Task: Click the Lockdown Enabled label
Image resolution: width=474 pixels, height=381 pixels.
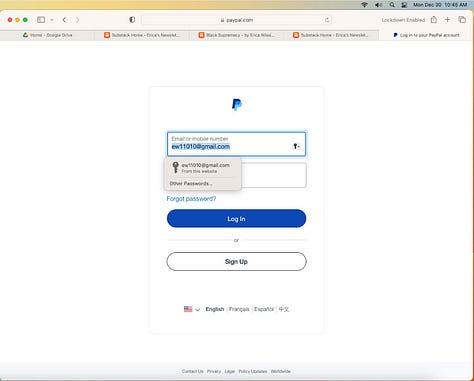Action: coord(403,20)
